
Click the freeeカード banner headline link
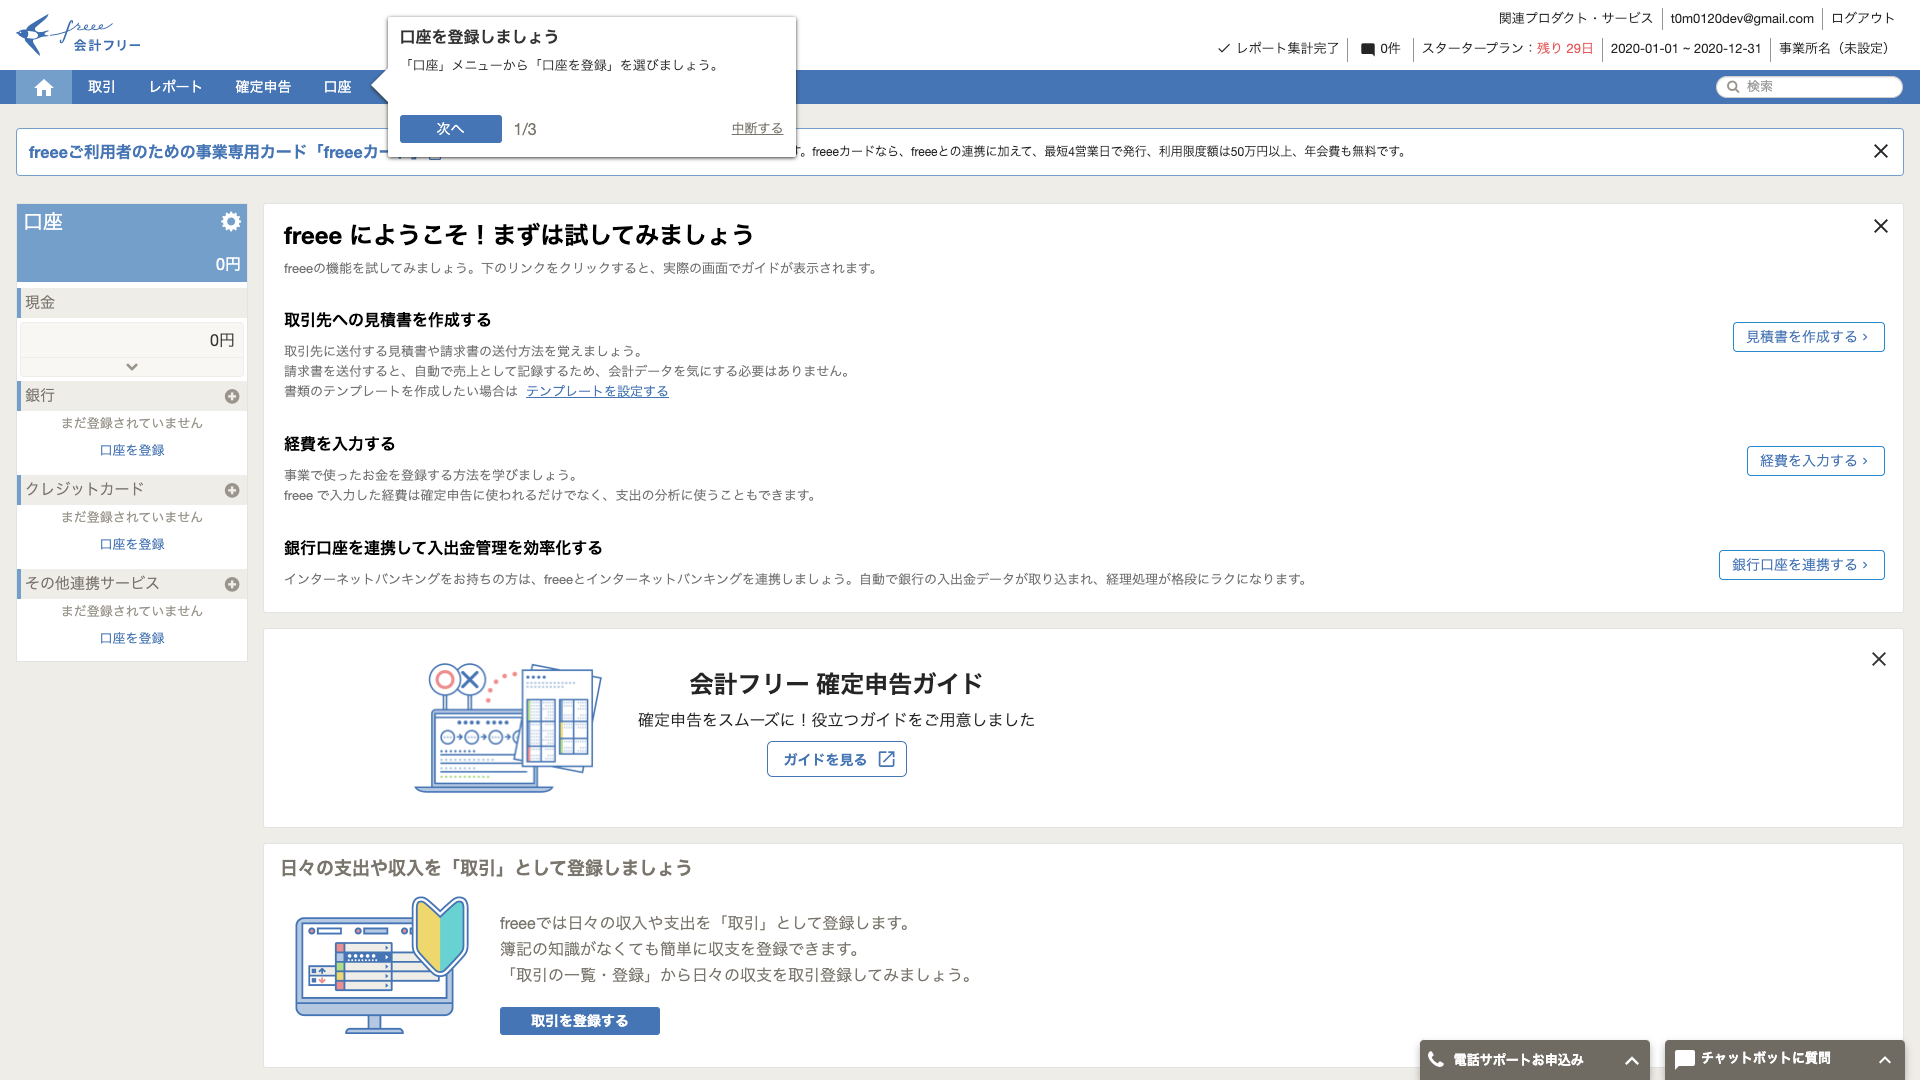[x=208, y=152]
